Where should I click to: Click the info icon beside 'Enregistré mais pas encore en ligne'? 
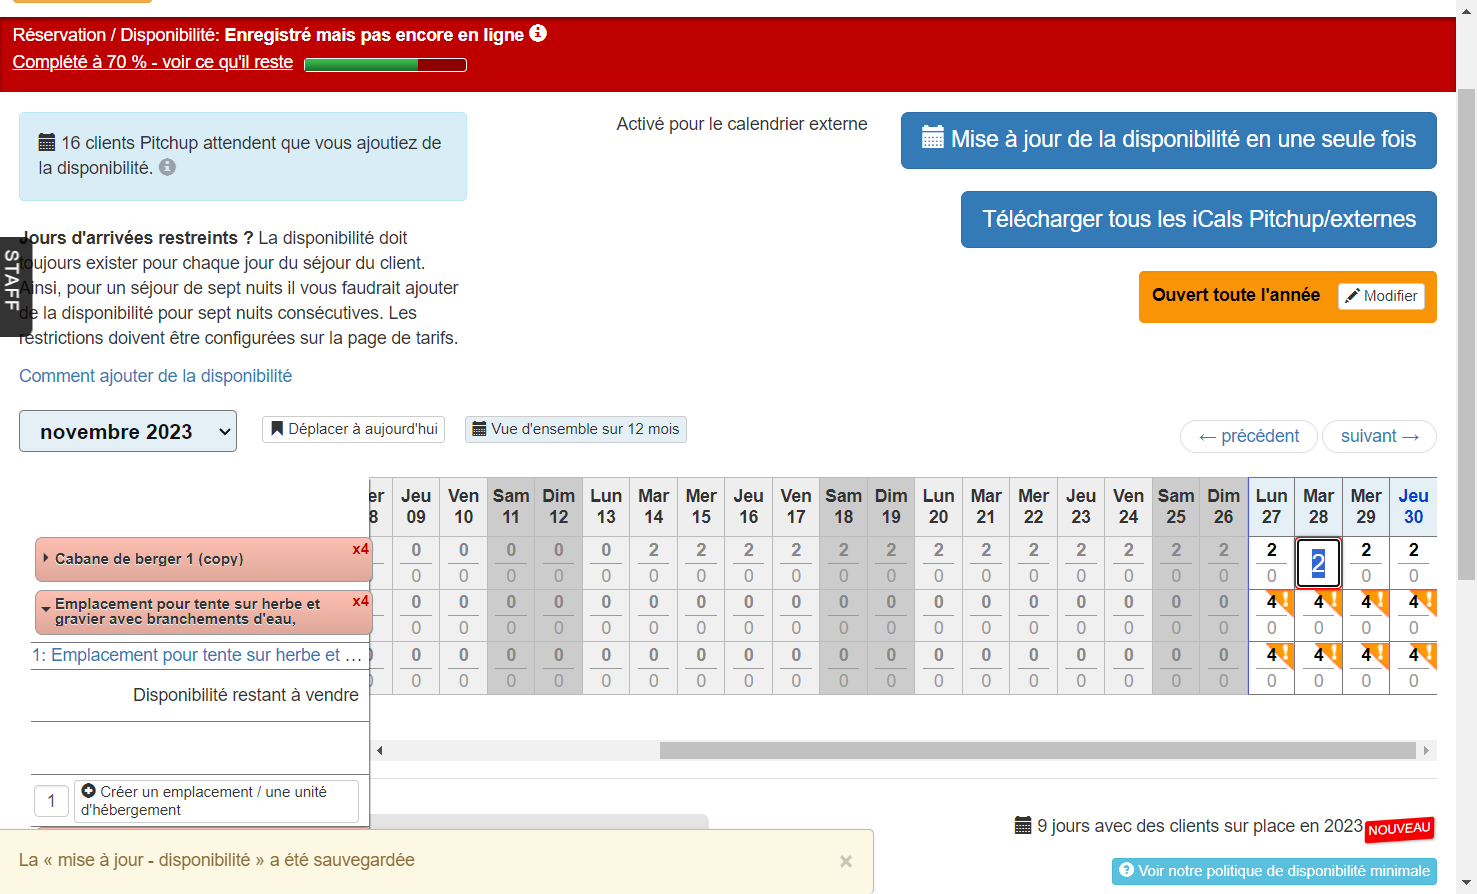538,33
